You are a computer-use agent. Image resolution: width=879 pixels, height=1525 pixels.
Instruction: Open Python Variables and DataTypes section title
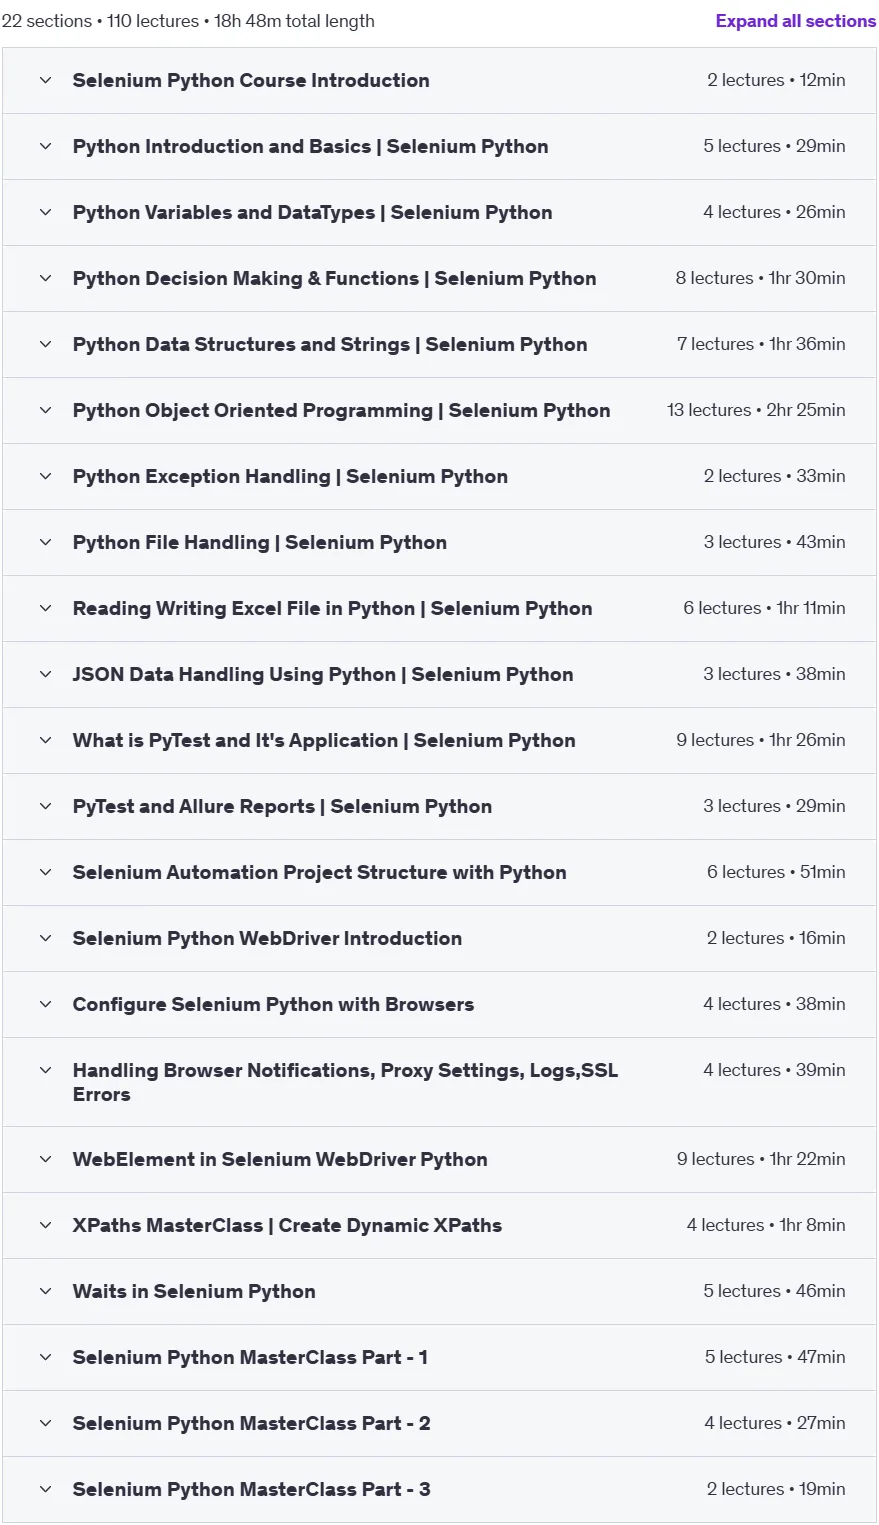tap(312, 212)
